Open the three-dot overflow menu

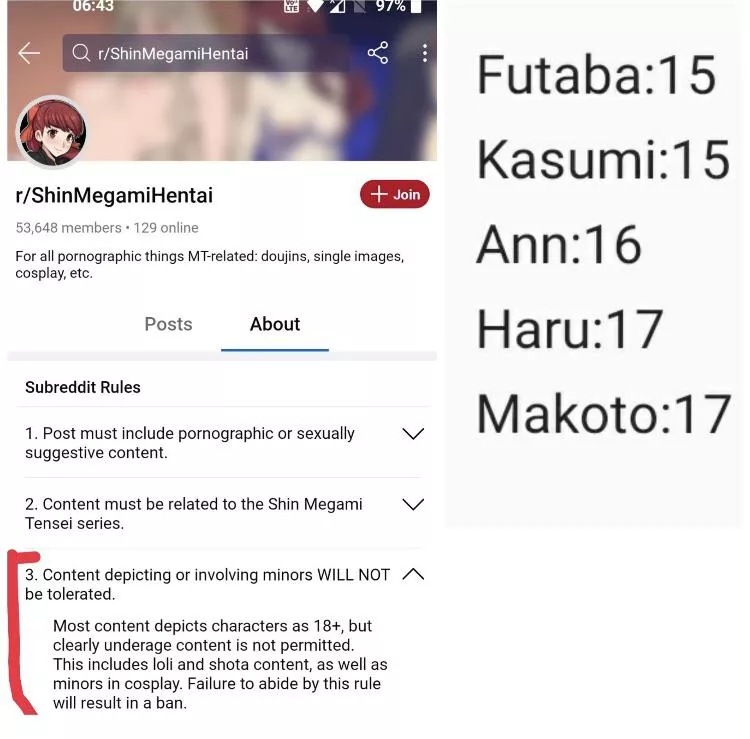pos(425,53)
